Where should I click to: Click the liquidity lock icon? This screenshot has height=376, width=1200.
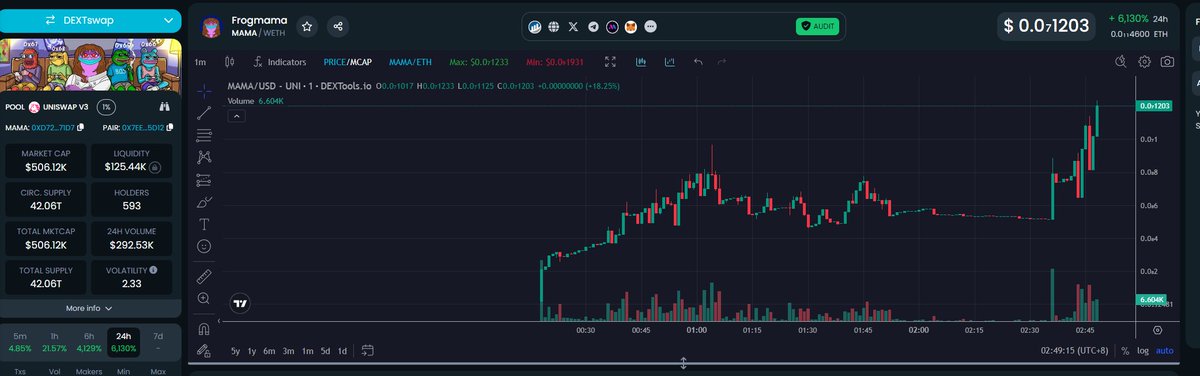pos(155,166)
